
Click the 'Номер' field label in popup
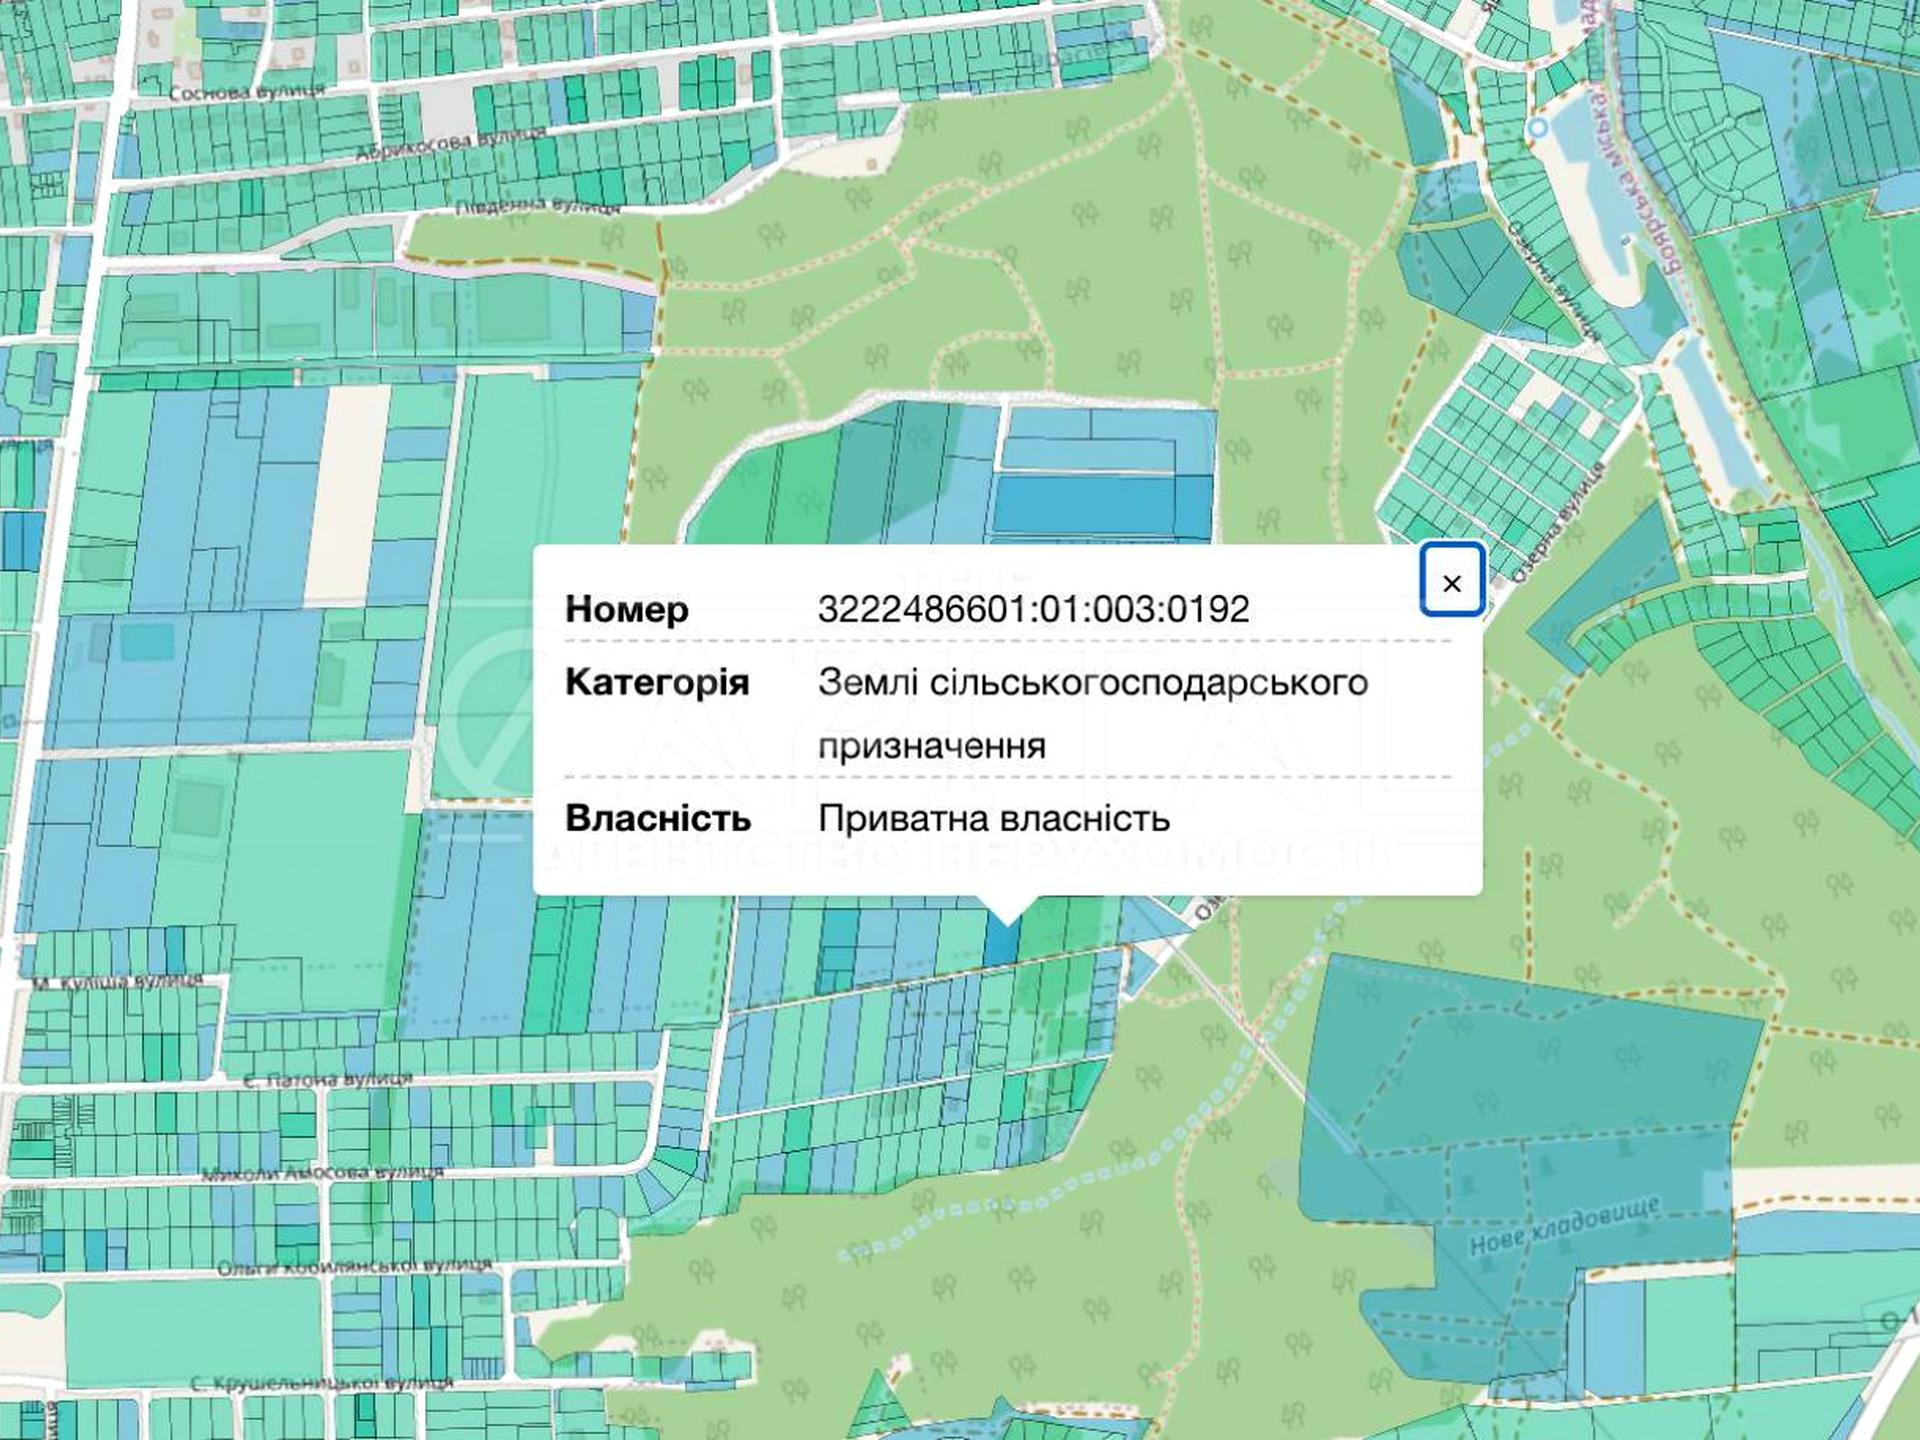click(x=626, y=609)
